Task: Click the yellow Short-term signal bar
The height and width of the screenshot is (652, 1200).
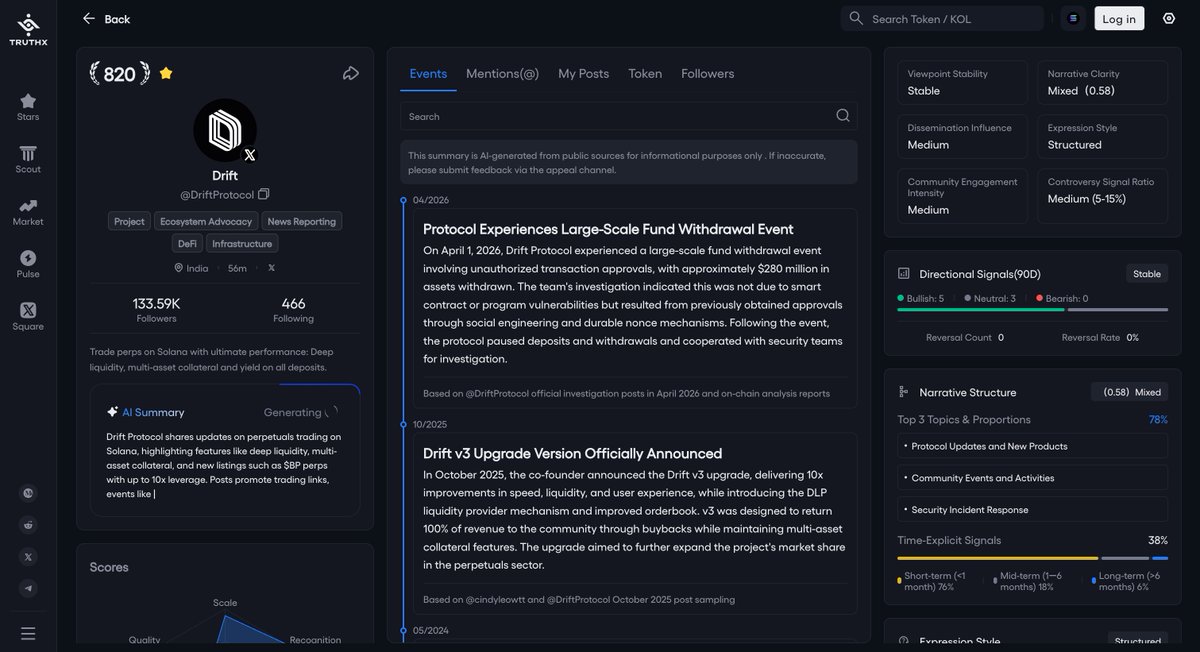Action: tap(998, 558)
